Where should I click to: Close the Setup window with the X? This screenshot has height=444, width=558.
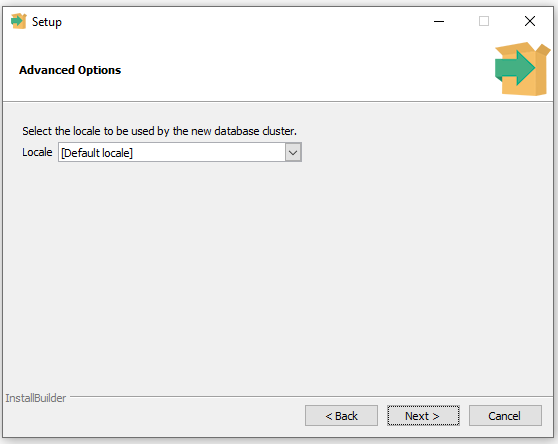point(530,21)
